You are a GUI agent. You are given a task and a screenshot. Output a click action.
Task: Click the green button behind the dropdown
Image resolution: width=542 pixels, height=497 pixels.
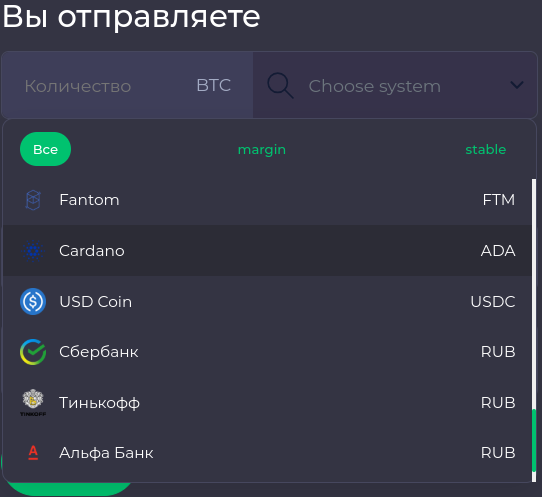[69, 488]
